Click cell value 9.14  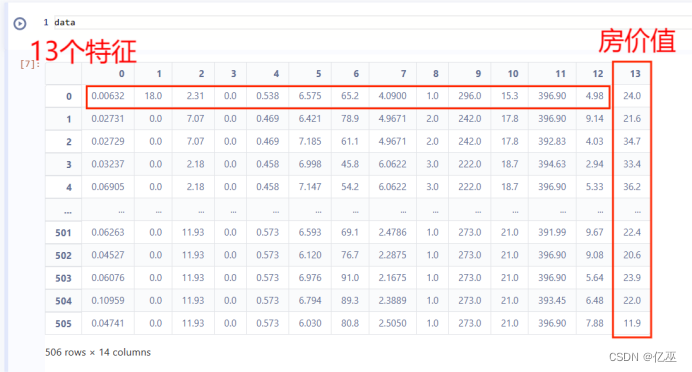point(594,119)
